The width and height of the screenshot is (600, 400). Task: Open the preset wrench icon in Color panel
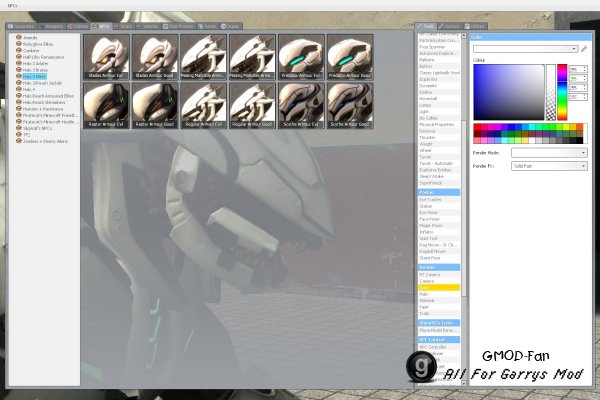(x=584, y=49)
